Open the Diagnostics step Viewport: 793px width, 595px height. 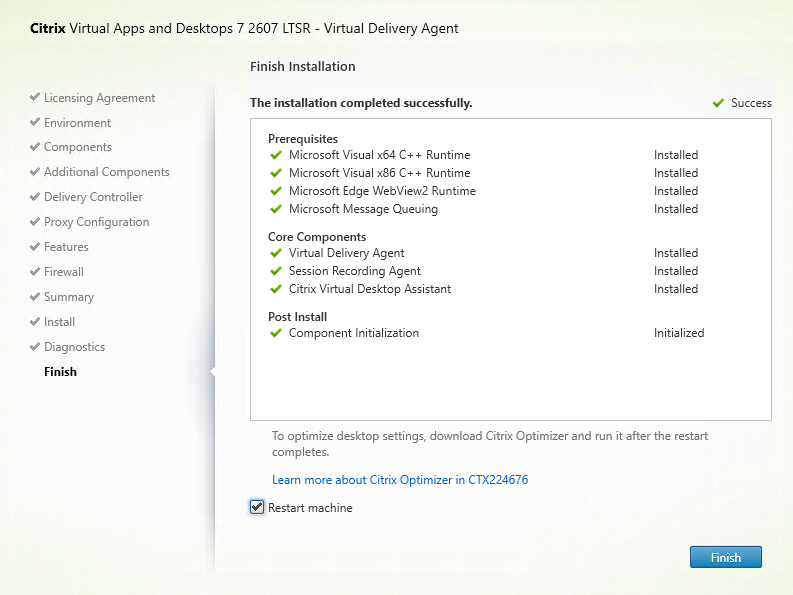[x=74, y=347]
